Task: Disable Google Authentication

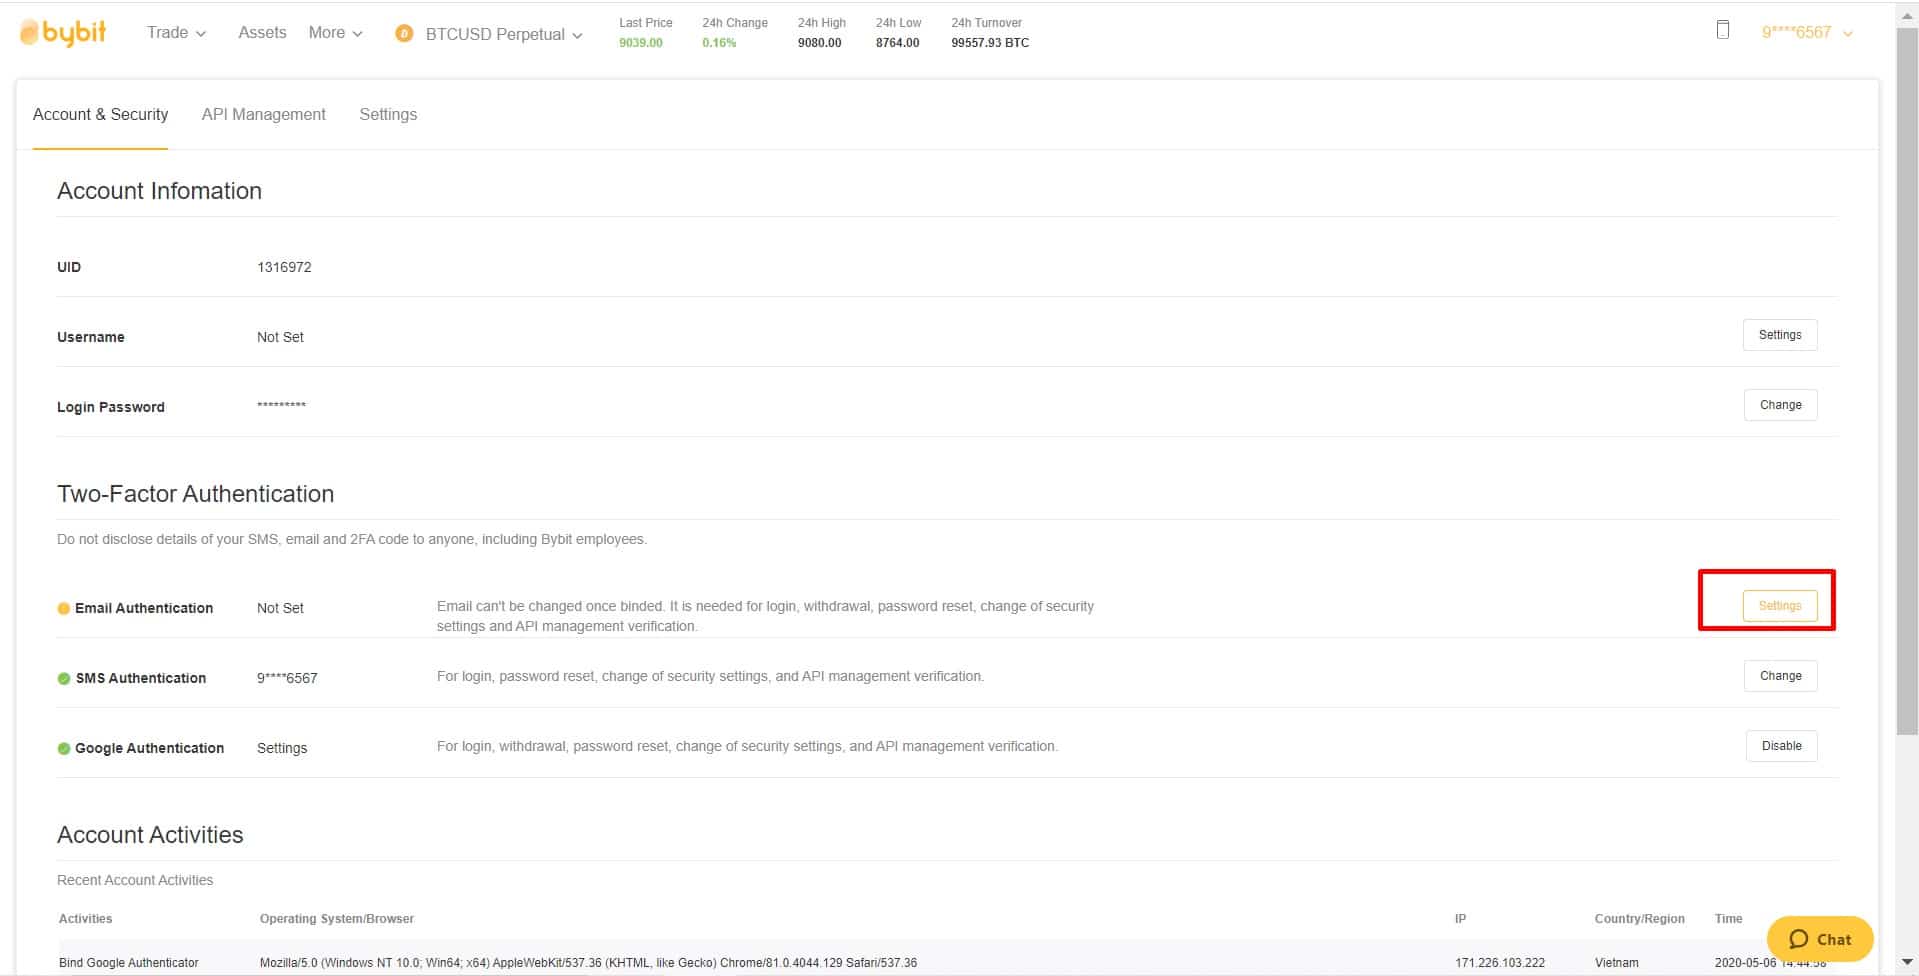Action: click(1781, 746)
